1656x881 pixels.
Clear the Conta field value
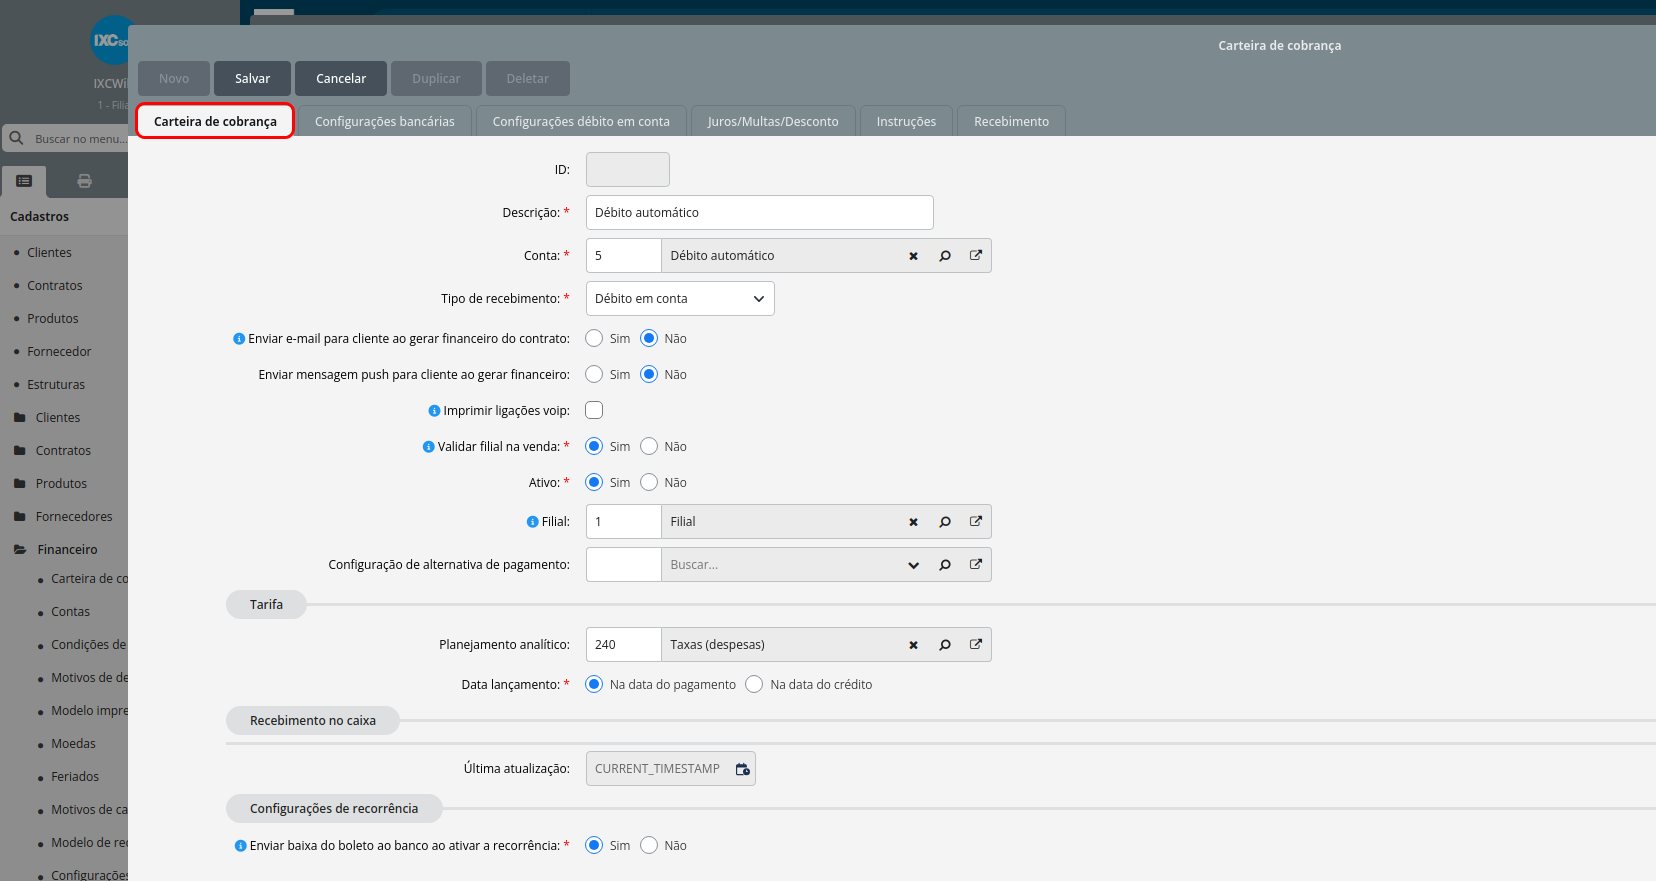click(x=913, y=256)
